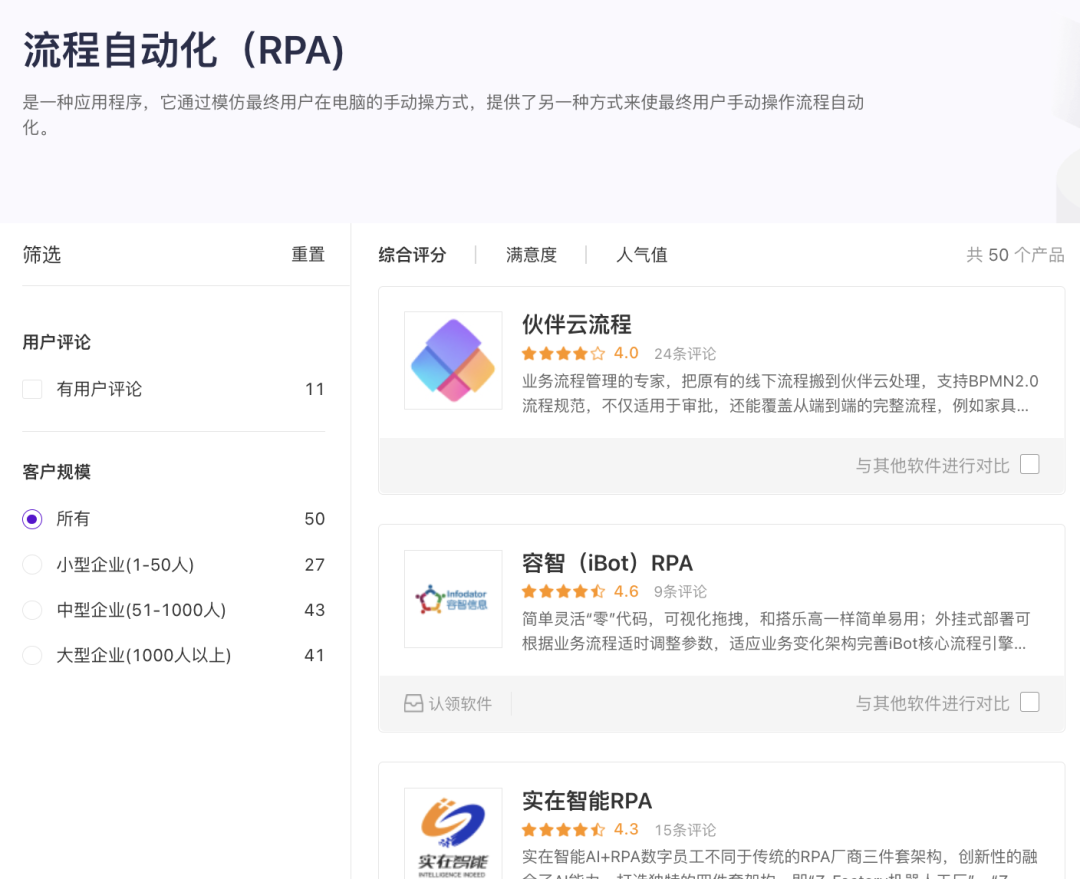Sort products by 综合评分 tab

click(412, 255)
